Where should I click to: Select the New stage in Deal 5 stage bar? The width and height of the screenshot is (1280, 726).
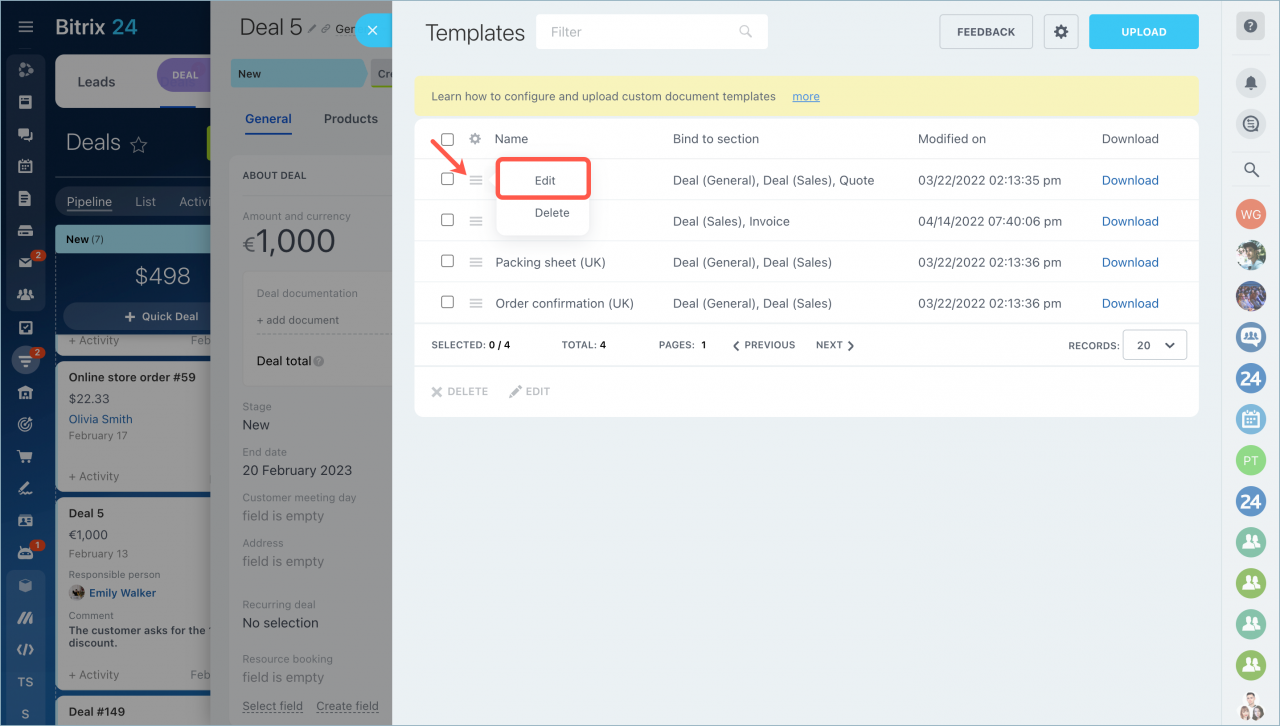coord(297,74)
